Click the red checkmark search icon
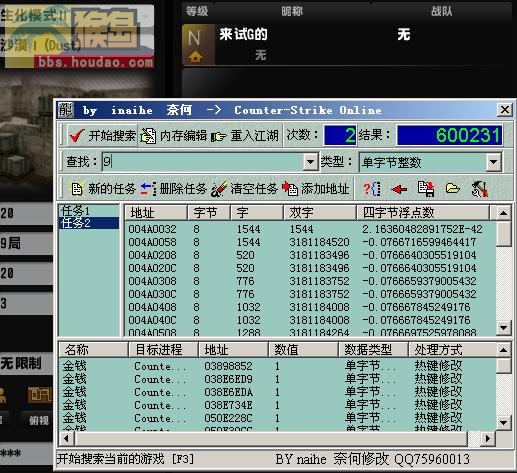This screenshot has width=517, height=473. [x=77, y=135]
